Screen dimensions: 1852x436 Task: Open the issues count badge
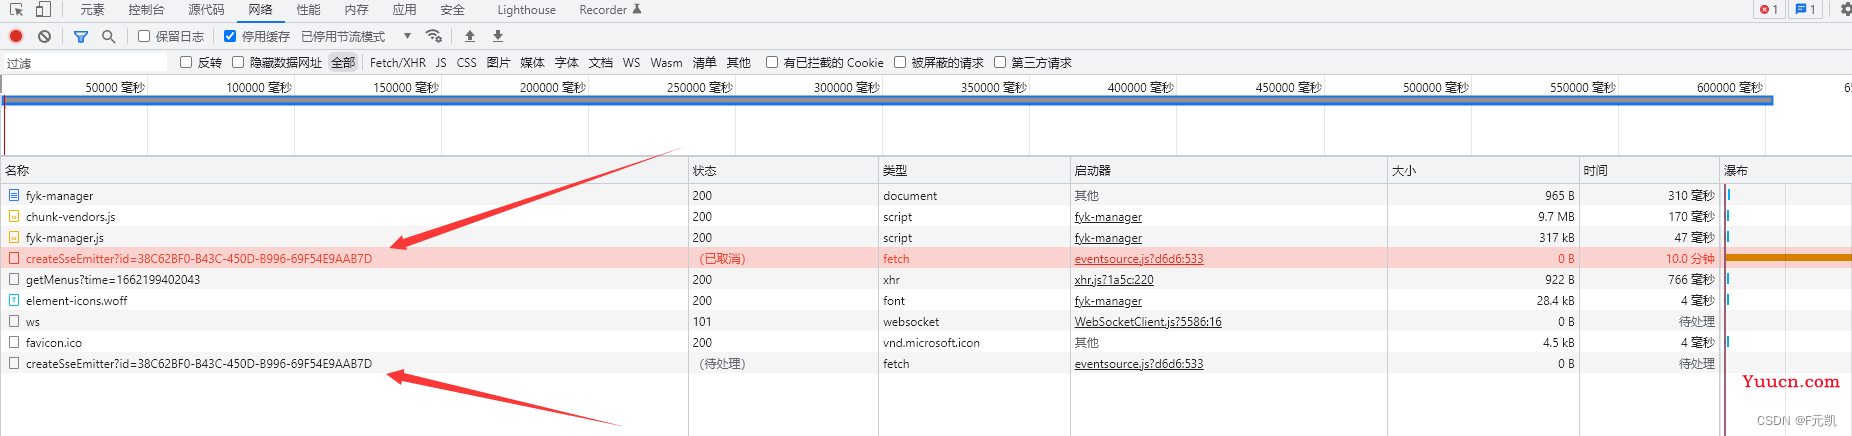point(1805,9)
